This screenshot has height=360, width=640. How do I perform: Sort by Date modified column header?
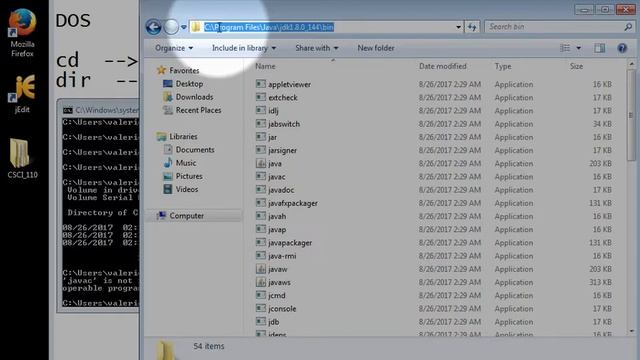443,66
